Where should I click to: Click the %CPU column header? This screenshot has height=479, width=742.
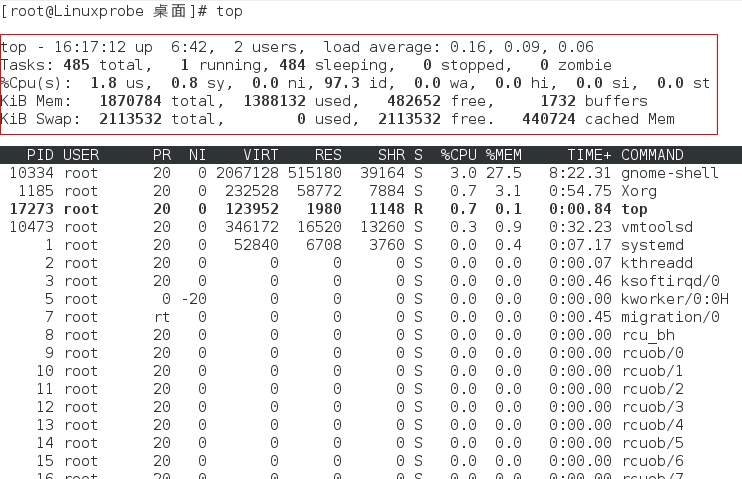459,155
